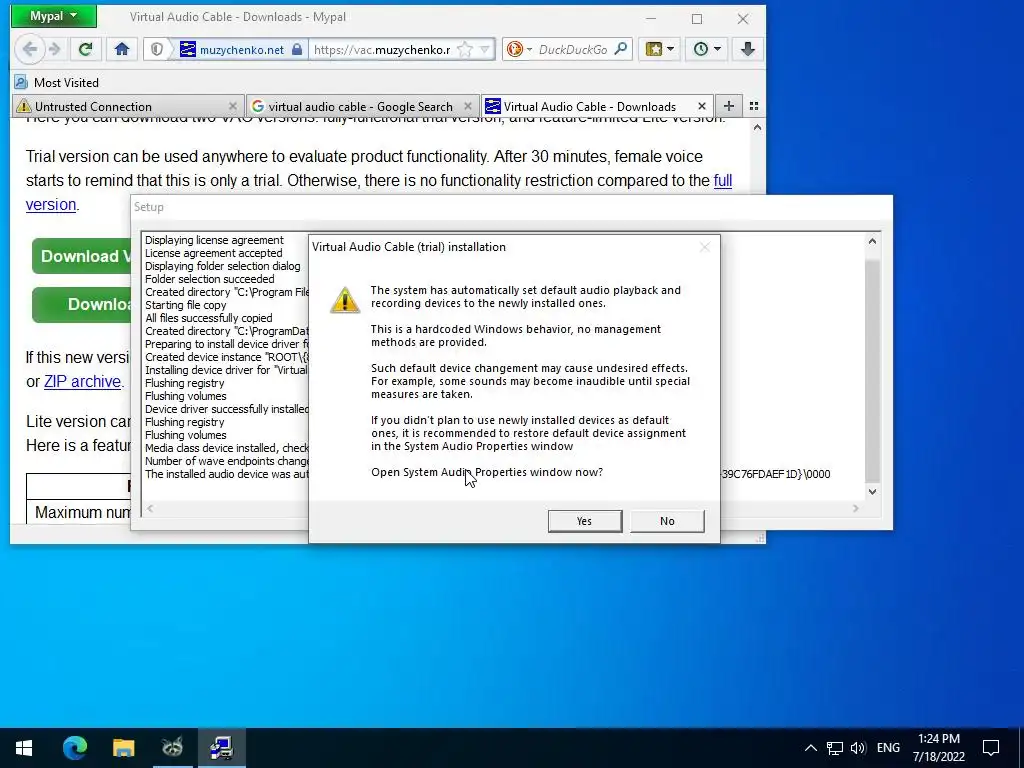Viewport: 1024px width, 768px height.
Task: Open a new tab with the plus icon
Action: (x=729, y=106)
